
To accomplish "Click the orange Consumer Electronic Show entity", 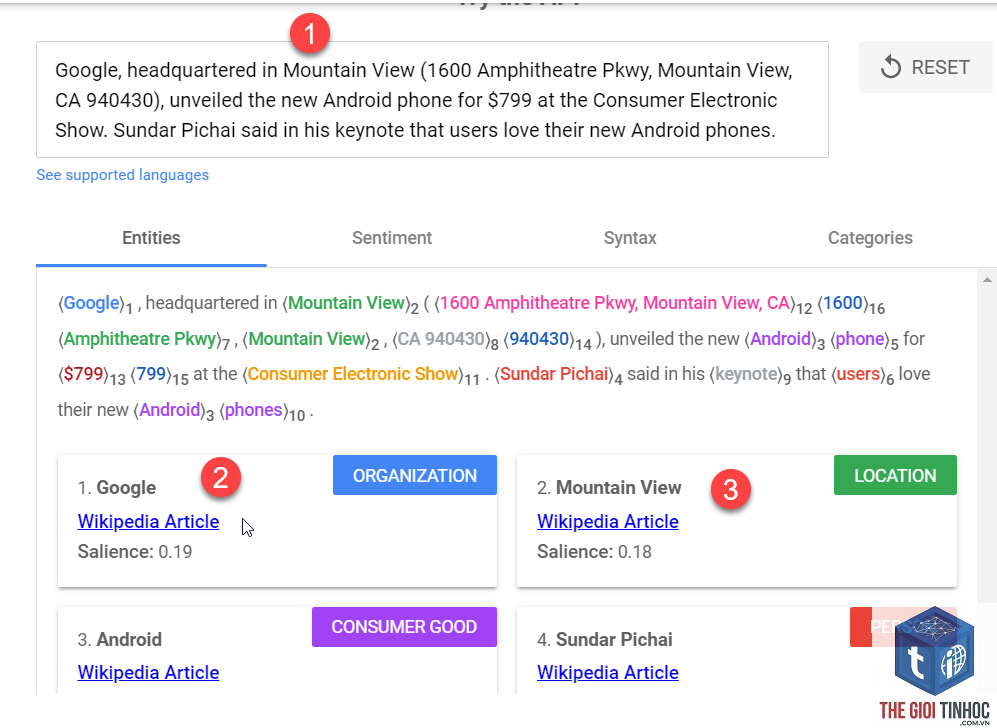I will tap(353, 374).
